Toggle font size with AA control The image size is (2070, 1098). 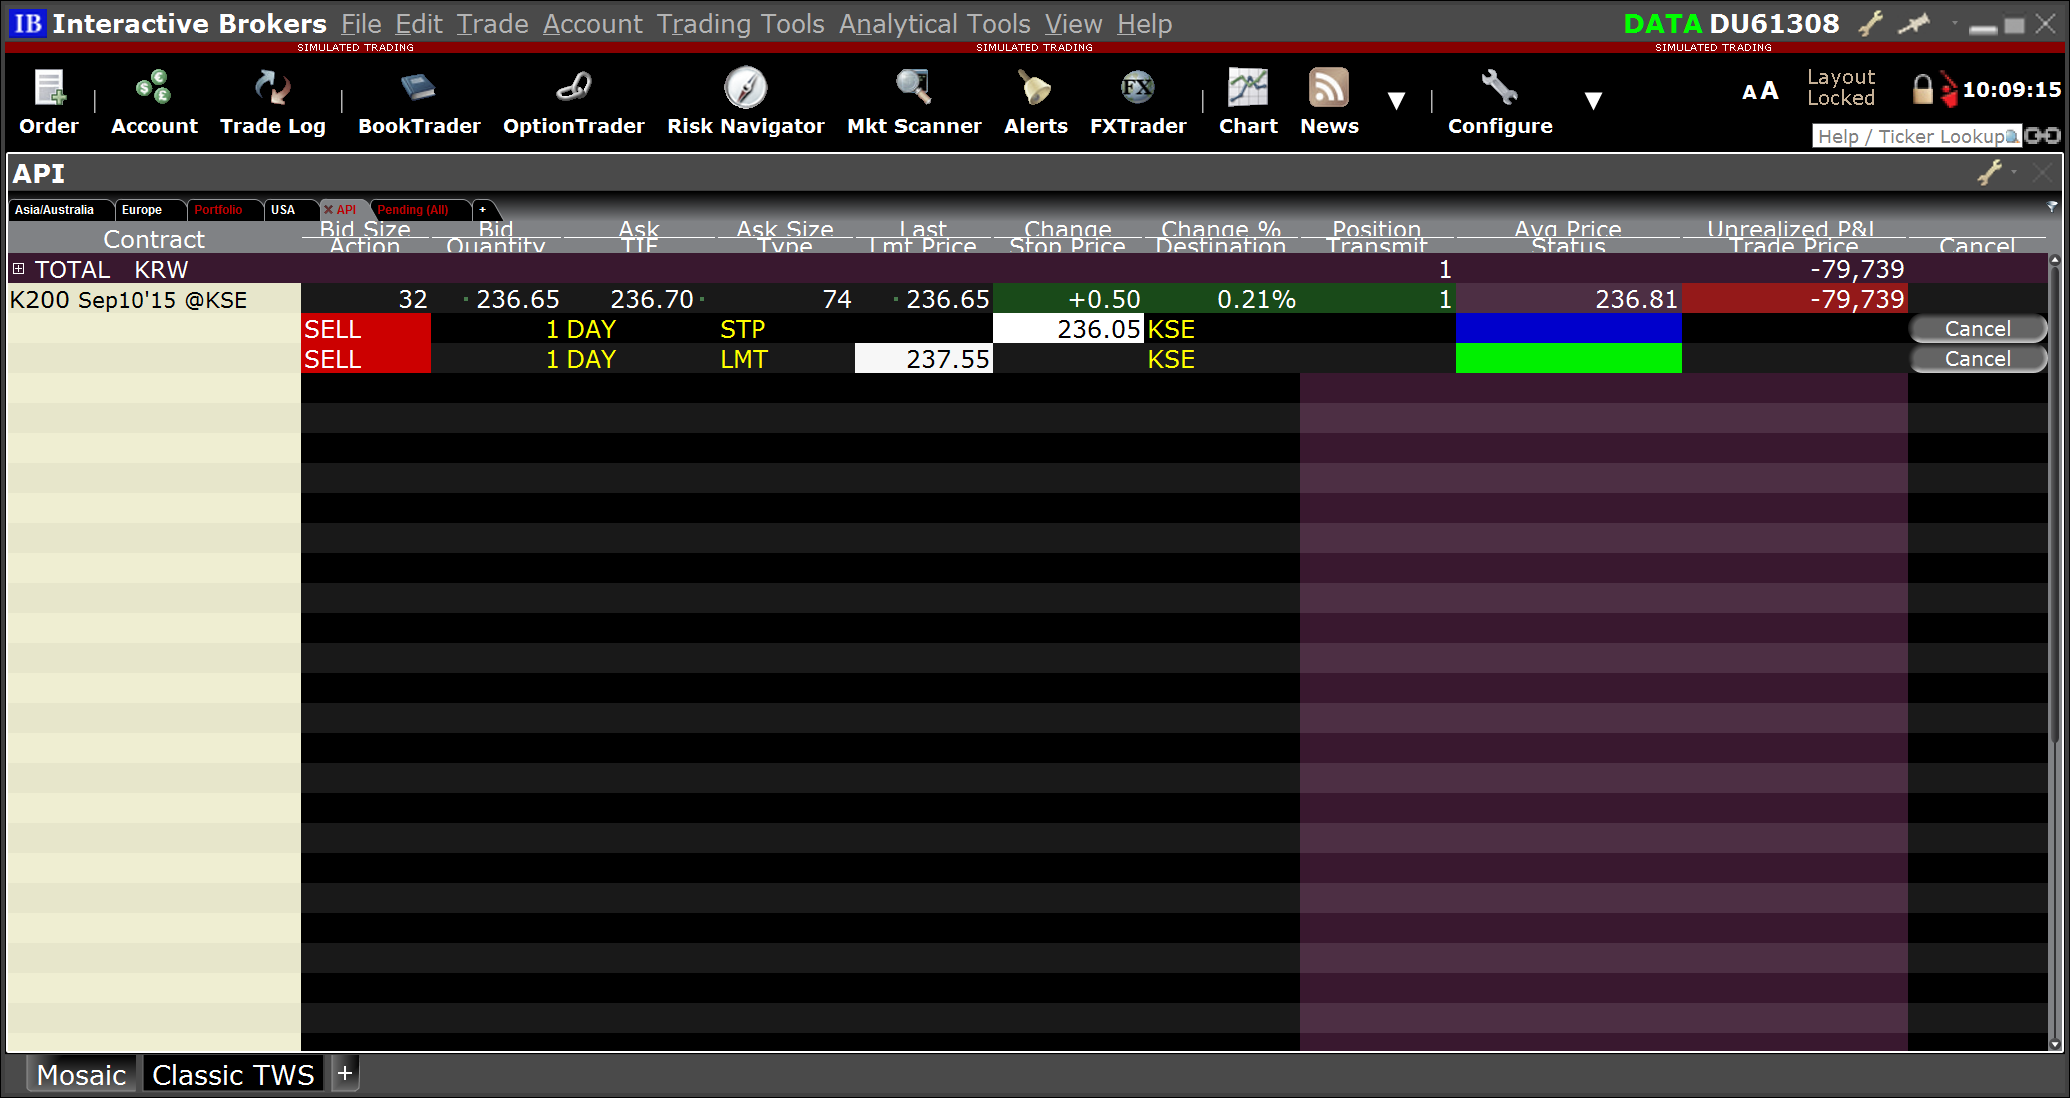[1760, 91]
